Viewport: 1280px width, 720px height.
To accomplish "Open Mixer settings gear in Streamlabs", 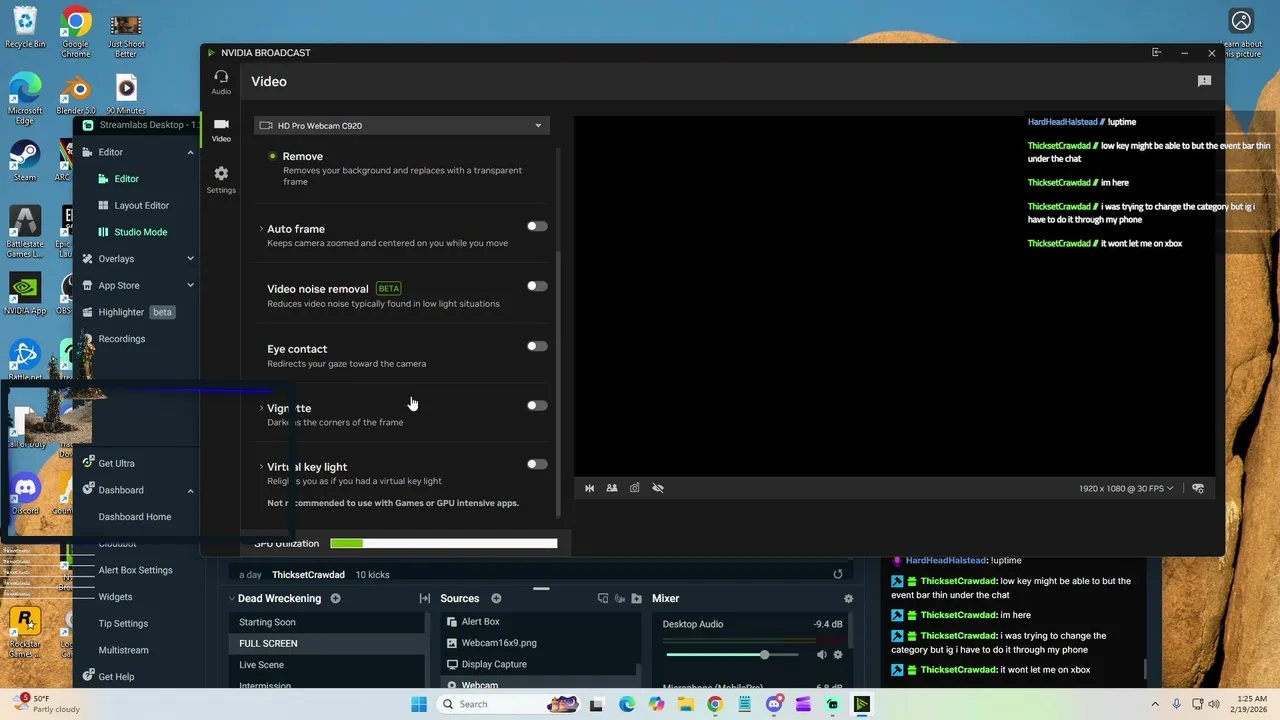I will (x=848, y=598).
